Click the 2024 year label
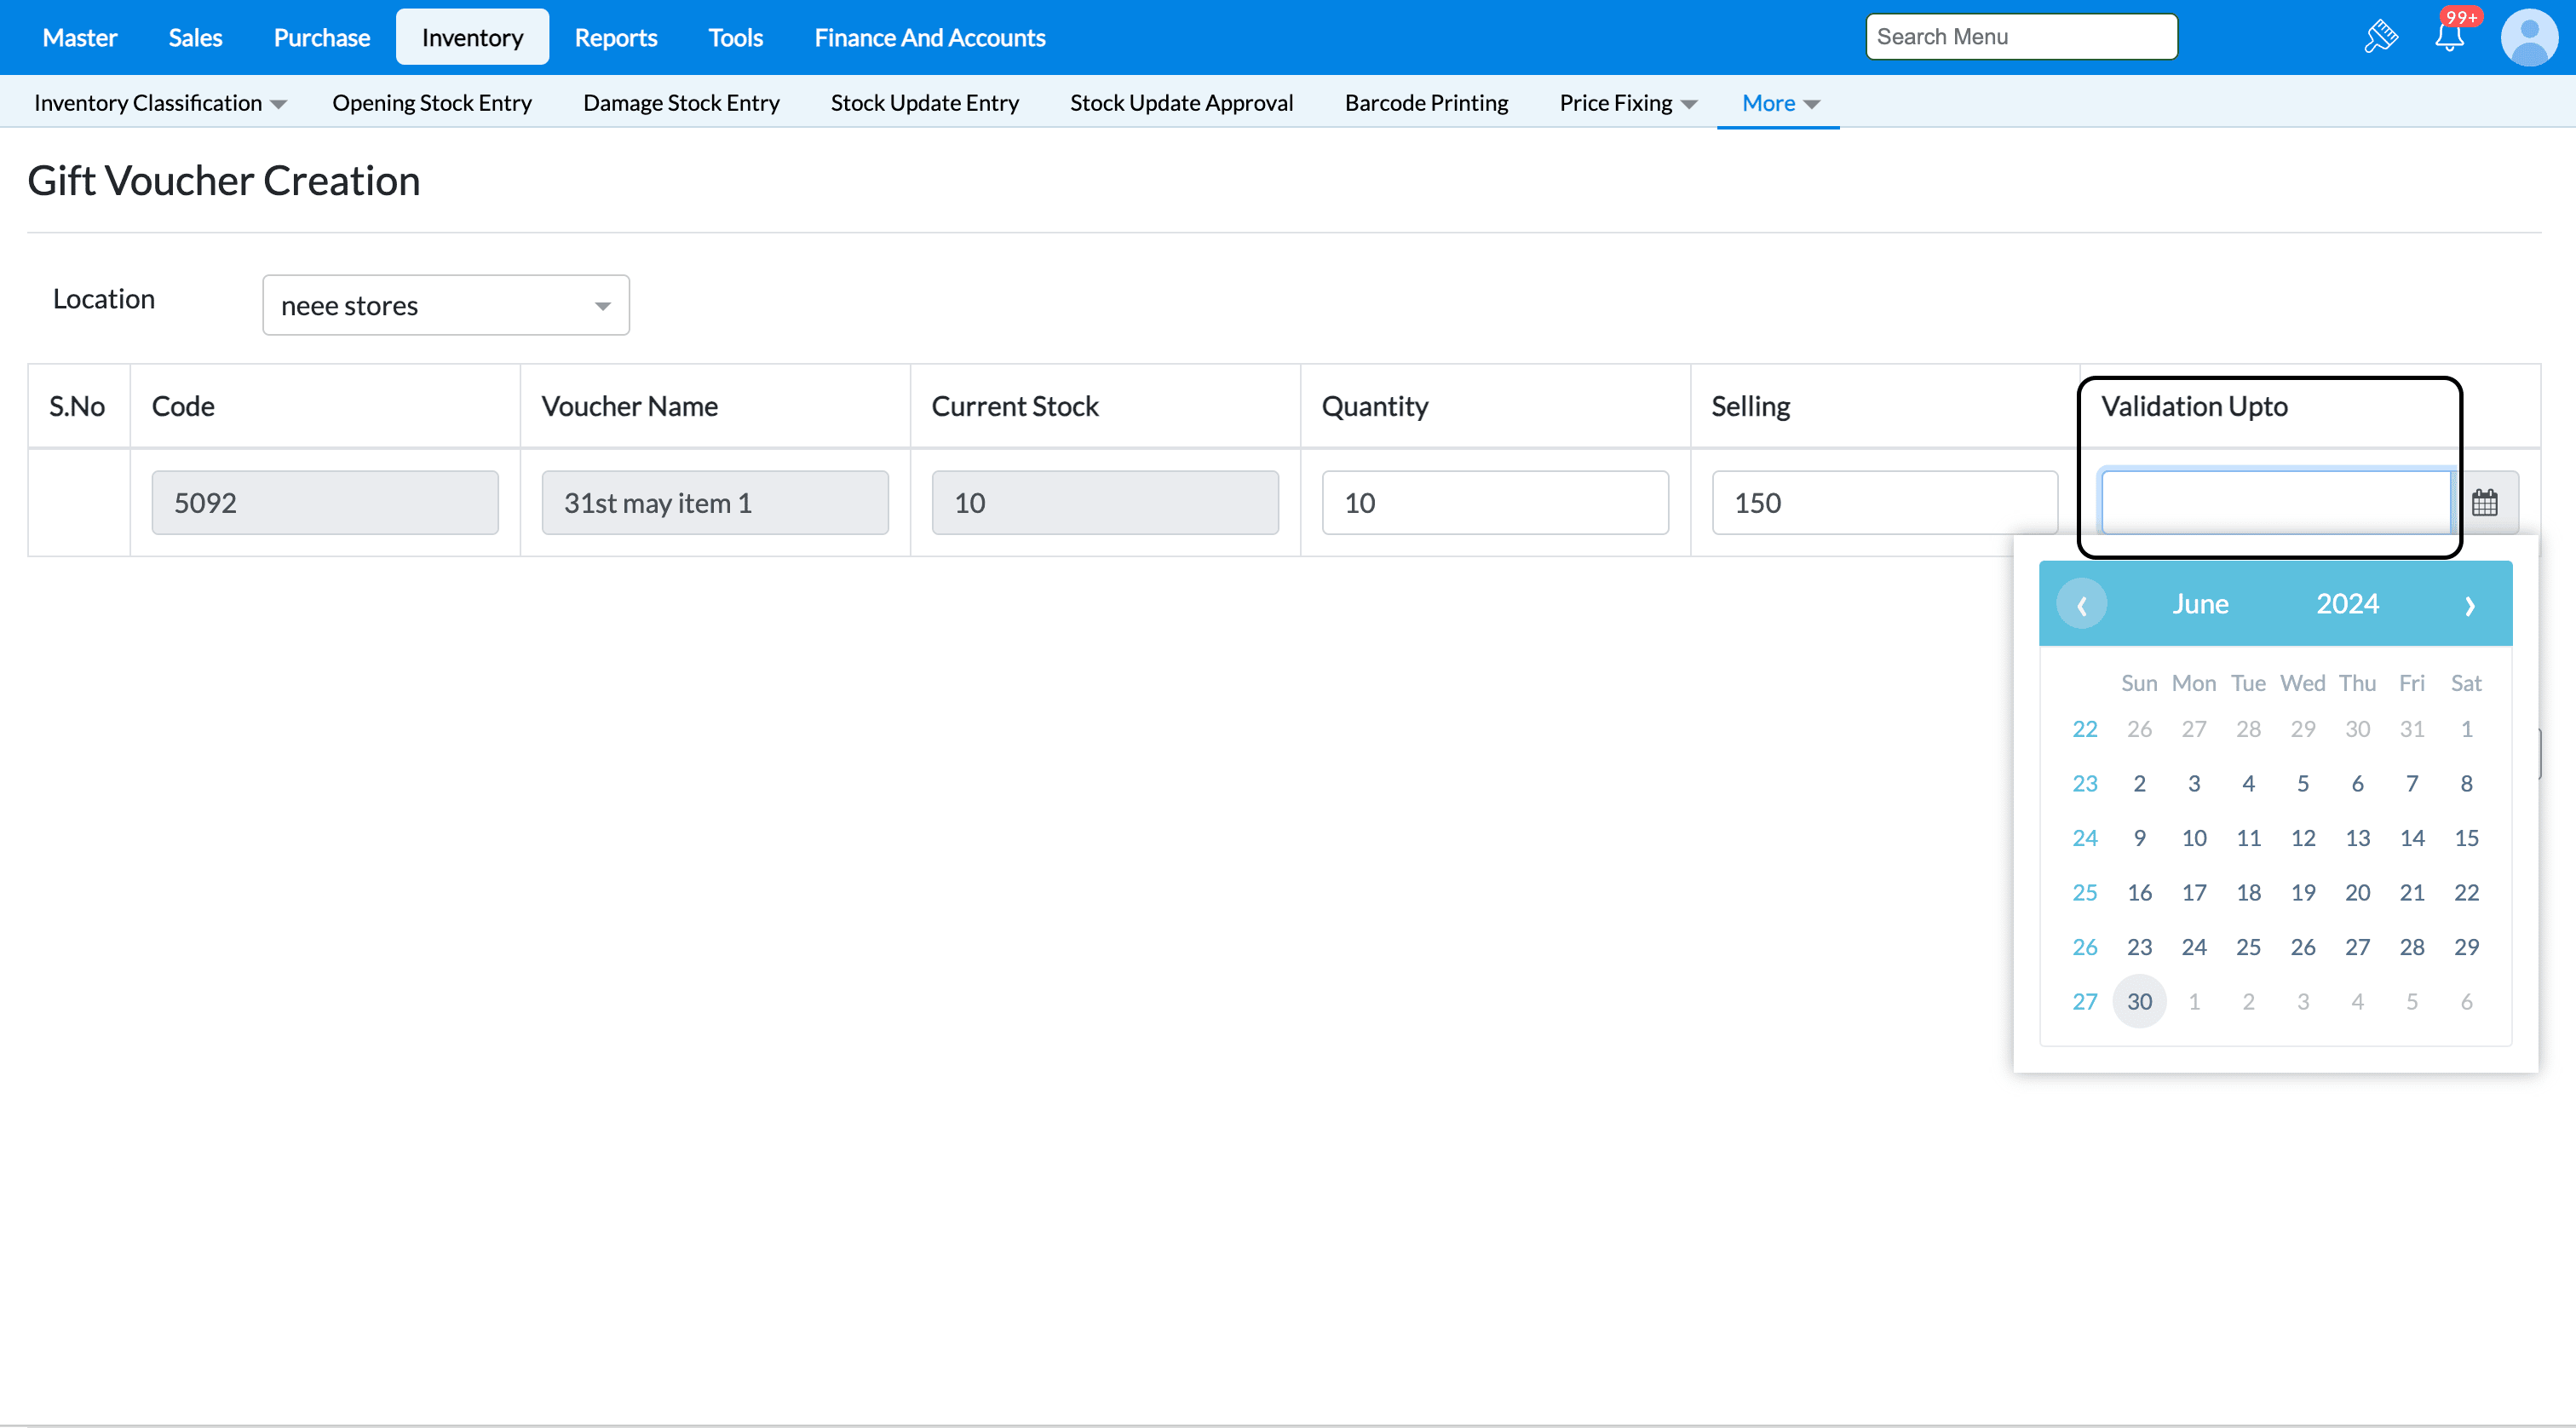Viewport: 2576px width, 1428px height. click(2346, 604)
